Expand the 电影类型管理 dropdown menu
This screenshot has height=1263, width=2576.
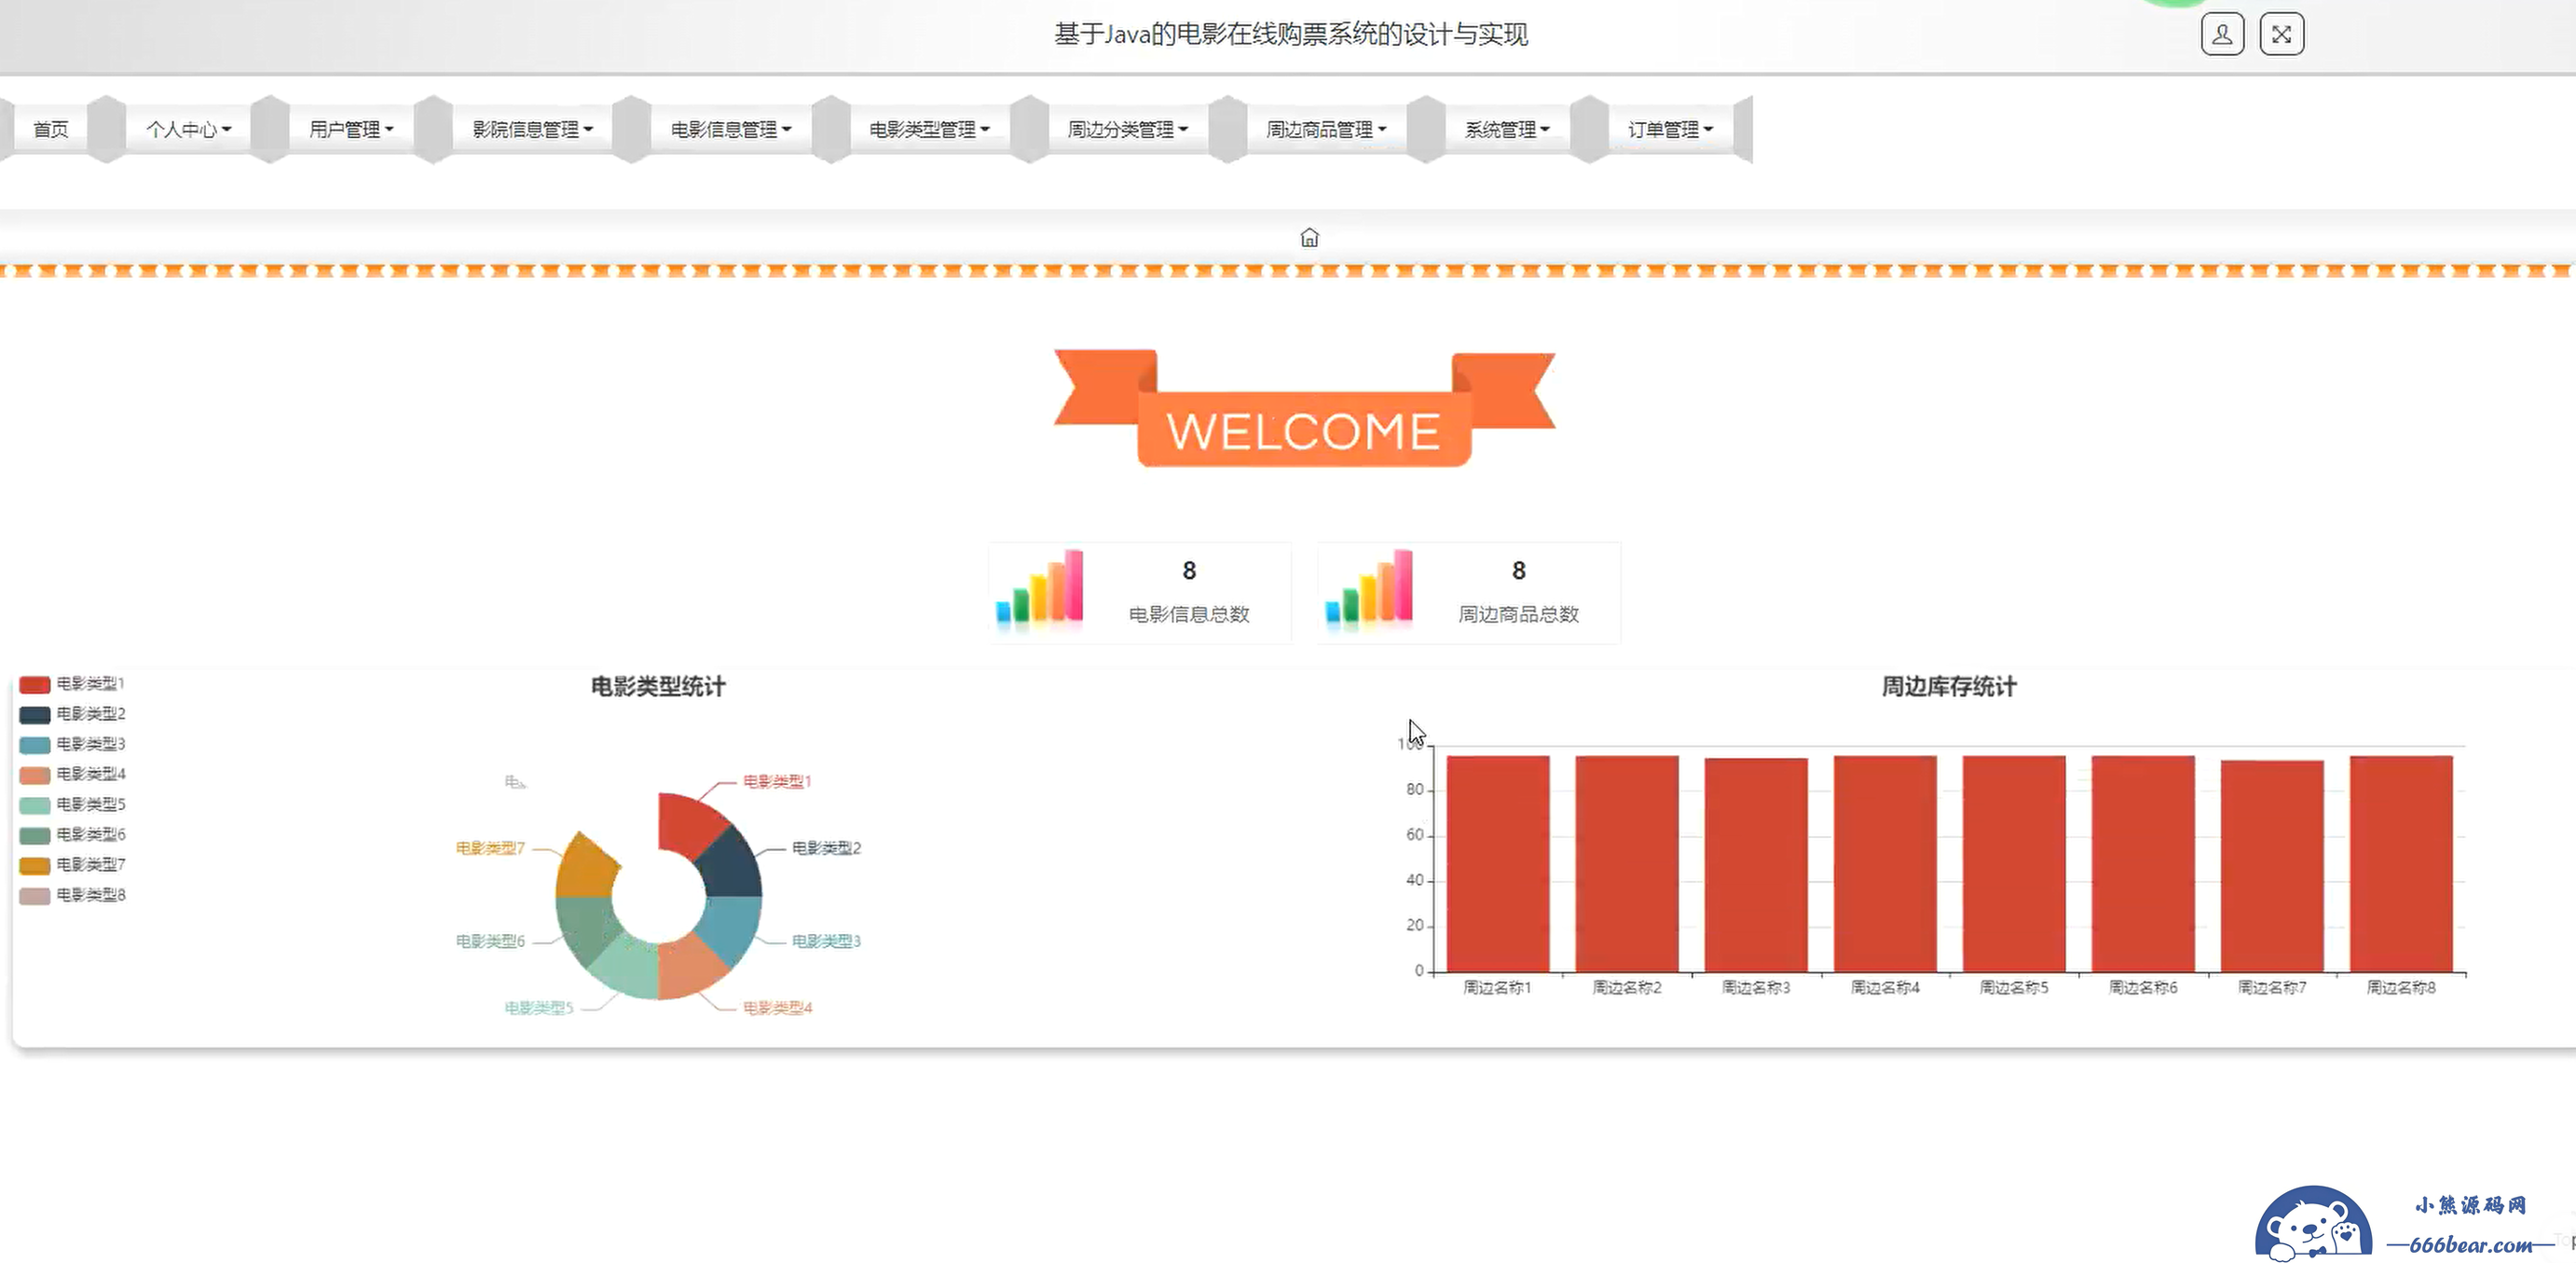[929, 129]
